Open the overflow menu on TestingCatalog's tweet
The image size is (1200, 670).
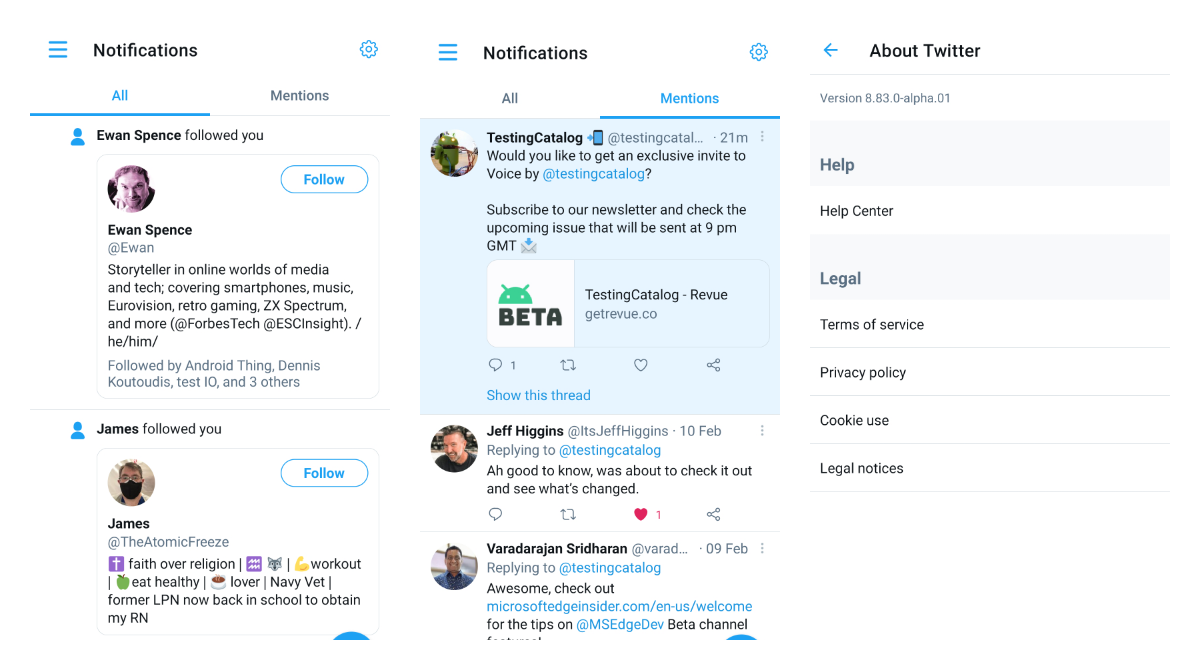click(x=762, y=137)
